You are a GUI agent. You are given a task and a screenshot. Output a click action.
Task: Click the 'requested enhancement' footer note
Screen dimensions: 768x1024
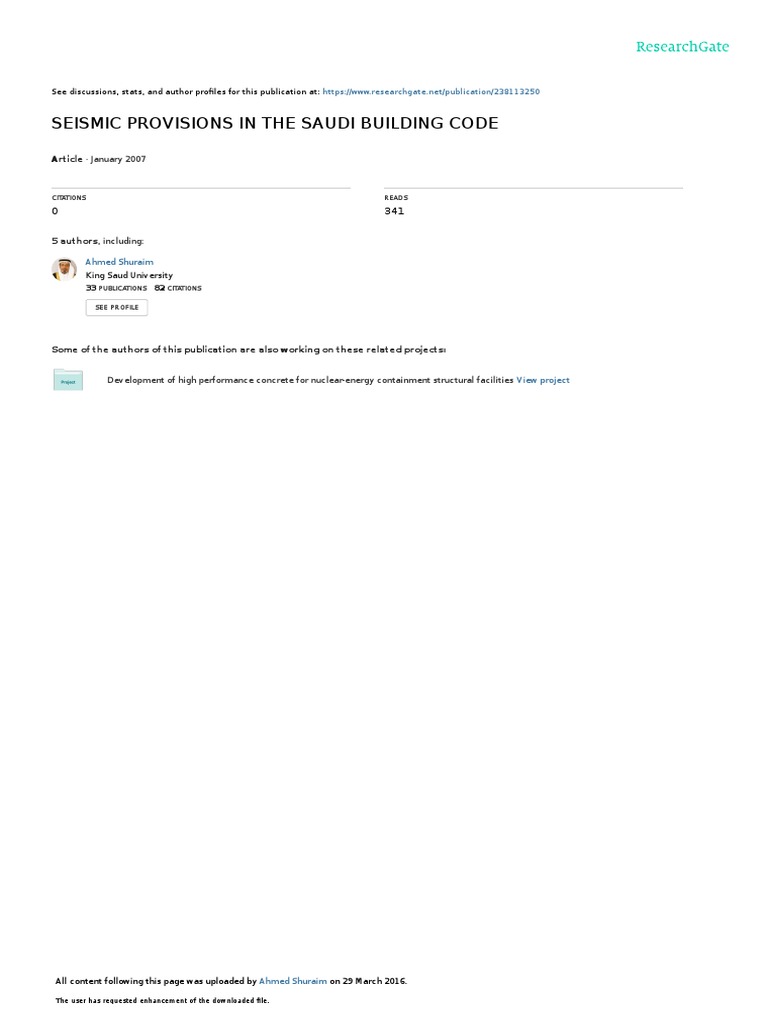(x=162, y=1000)
